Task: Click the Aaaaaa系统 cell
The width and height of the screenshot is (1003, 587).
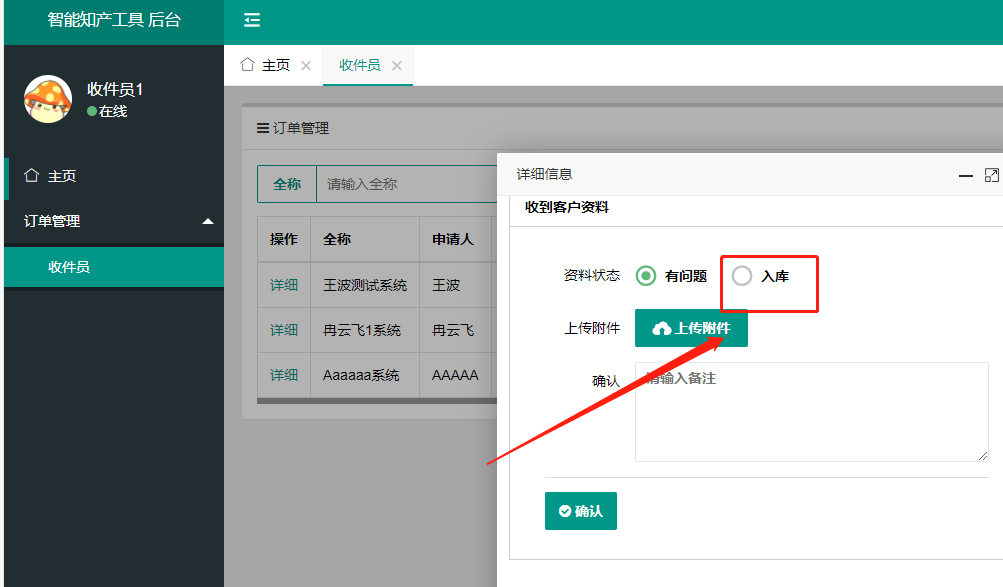Action: [365, 375]
